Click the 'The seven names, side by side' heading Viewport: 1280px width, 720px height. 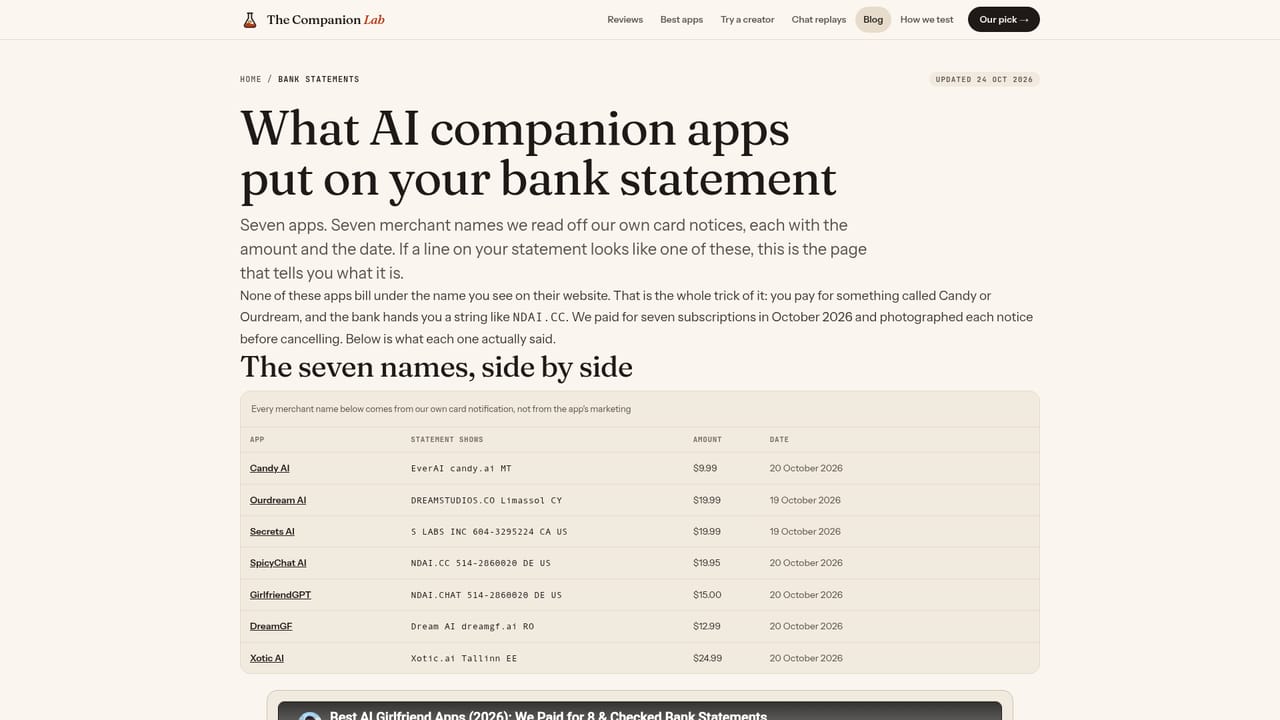point(436,367)
